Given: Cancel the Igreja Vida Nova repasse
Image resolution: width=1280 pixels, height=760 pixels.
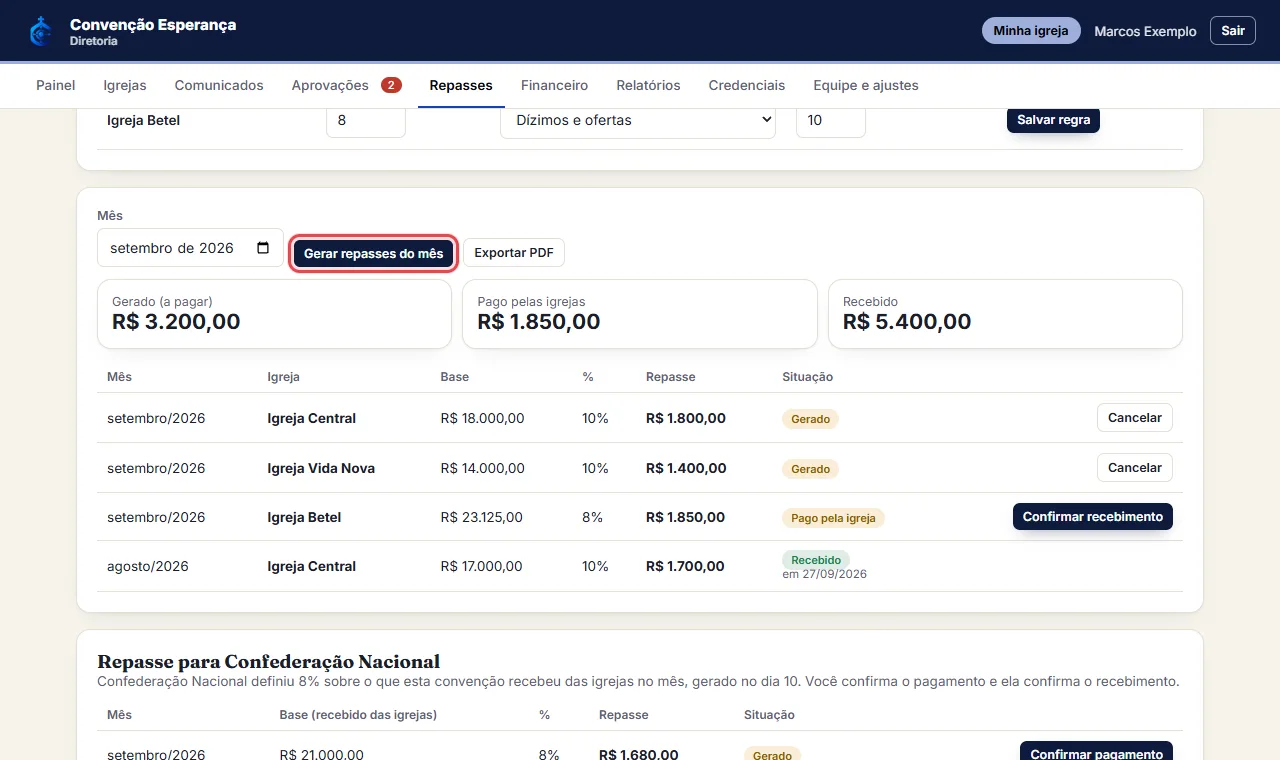Looking at the screenshot, I should (x=1135, y=468).
